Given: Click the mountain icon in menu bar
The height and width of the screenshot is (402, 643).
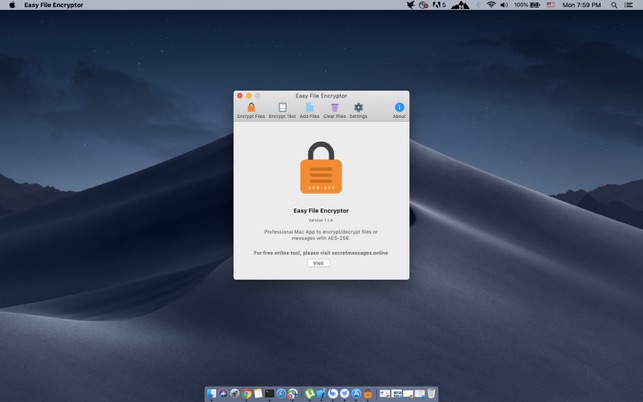Looking at the screenshot, I should (460, 5).
